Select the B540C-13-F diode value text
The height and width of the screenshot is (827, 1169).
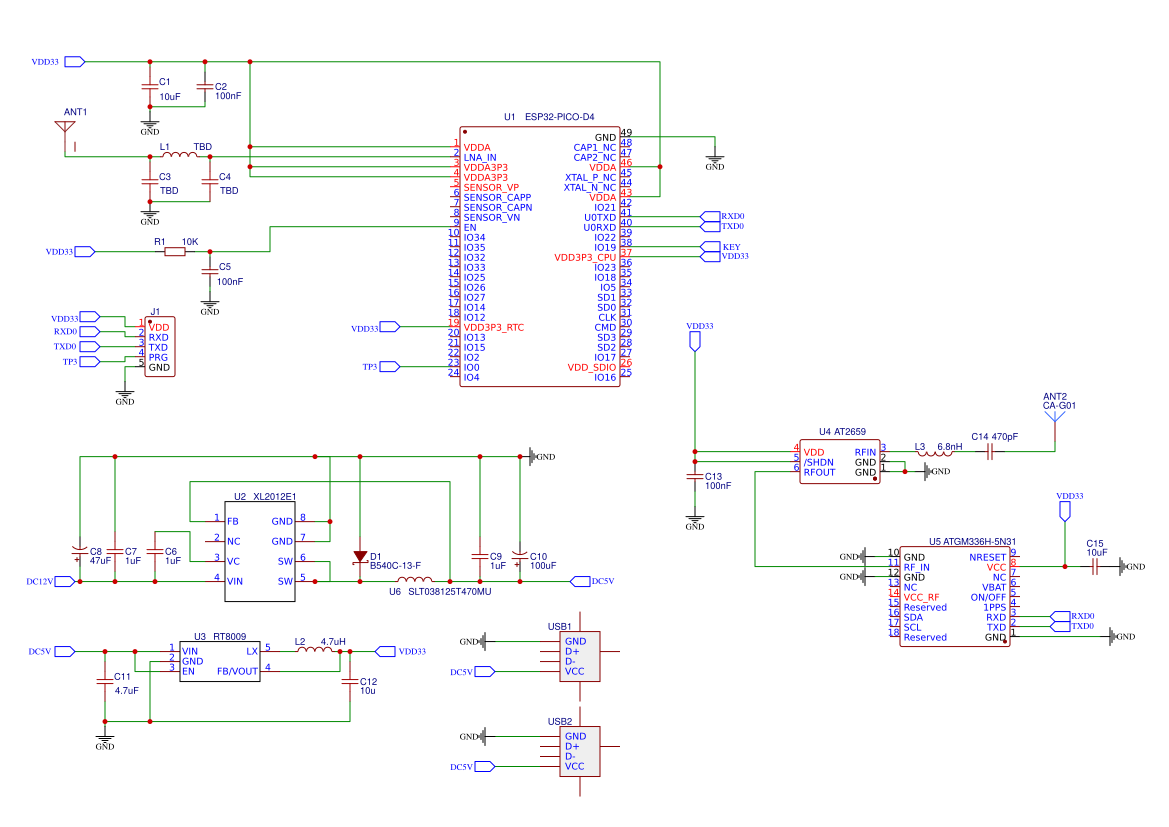click(396, 566)
